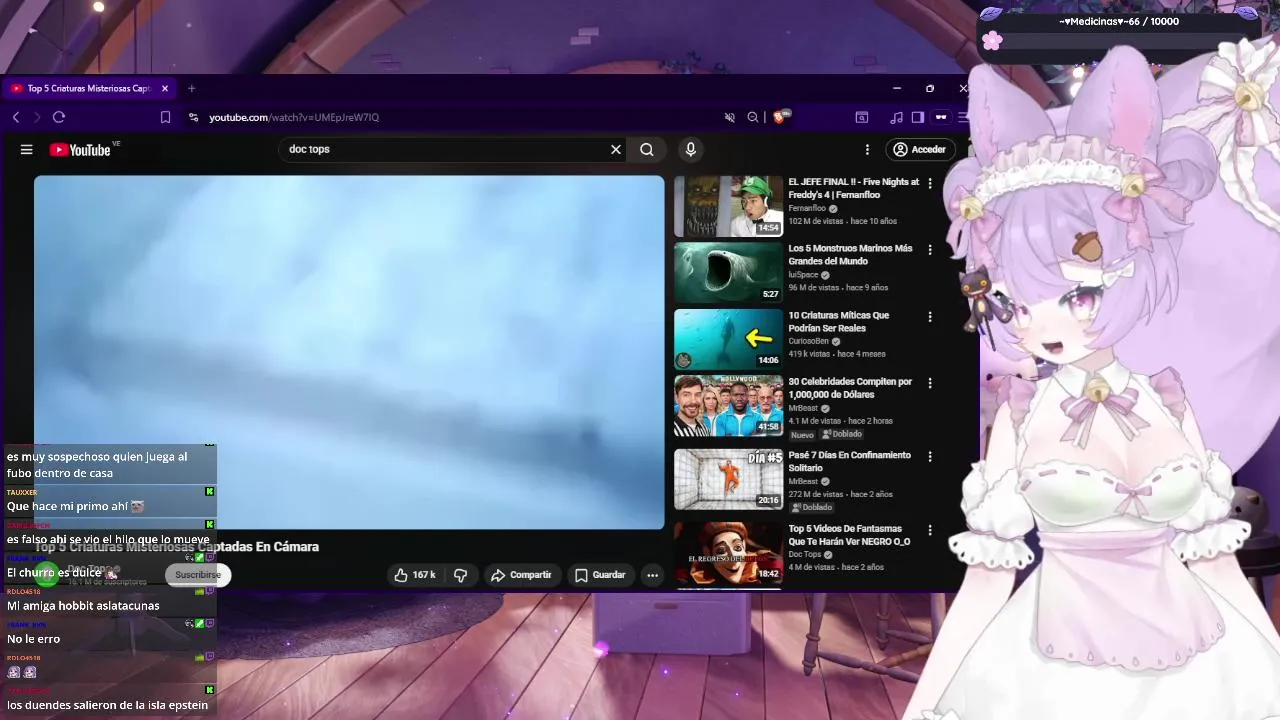Screen dimensions: 1280x720
Task: Start voice search with microphone icon
Action: (690, 149)
